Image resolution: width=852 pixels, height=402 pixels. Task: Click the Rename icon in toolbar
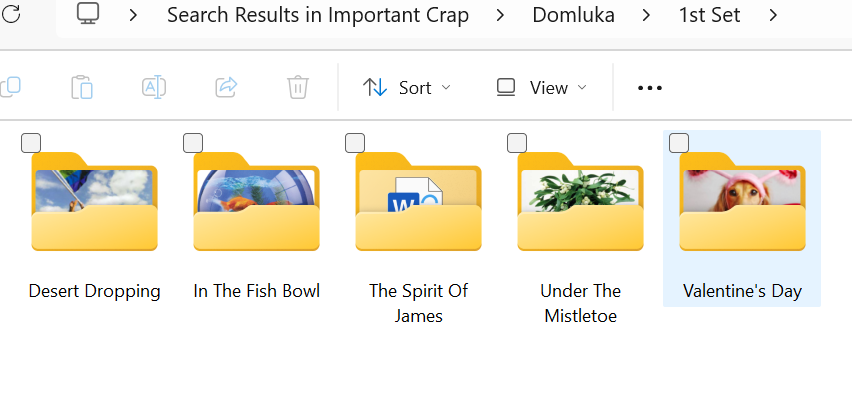[154, 88]
